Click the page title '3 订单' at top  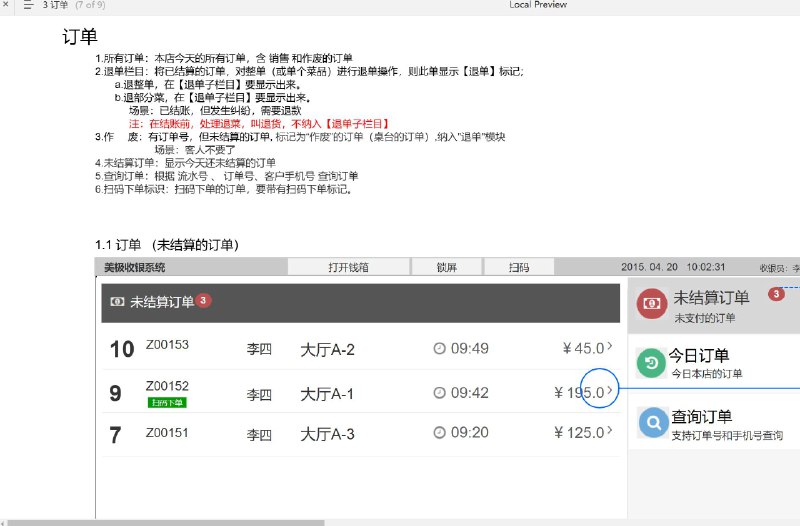(55, 5)
